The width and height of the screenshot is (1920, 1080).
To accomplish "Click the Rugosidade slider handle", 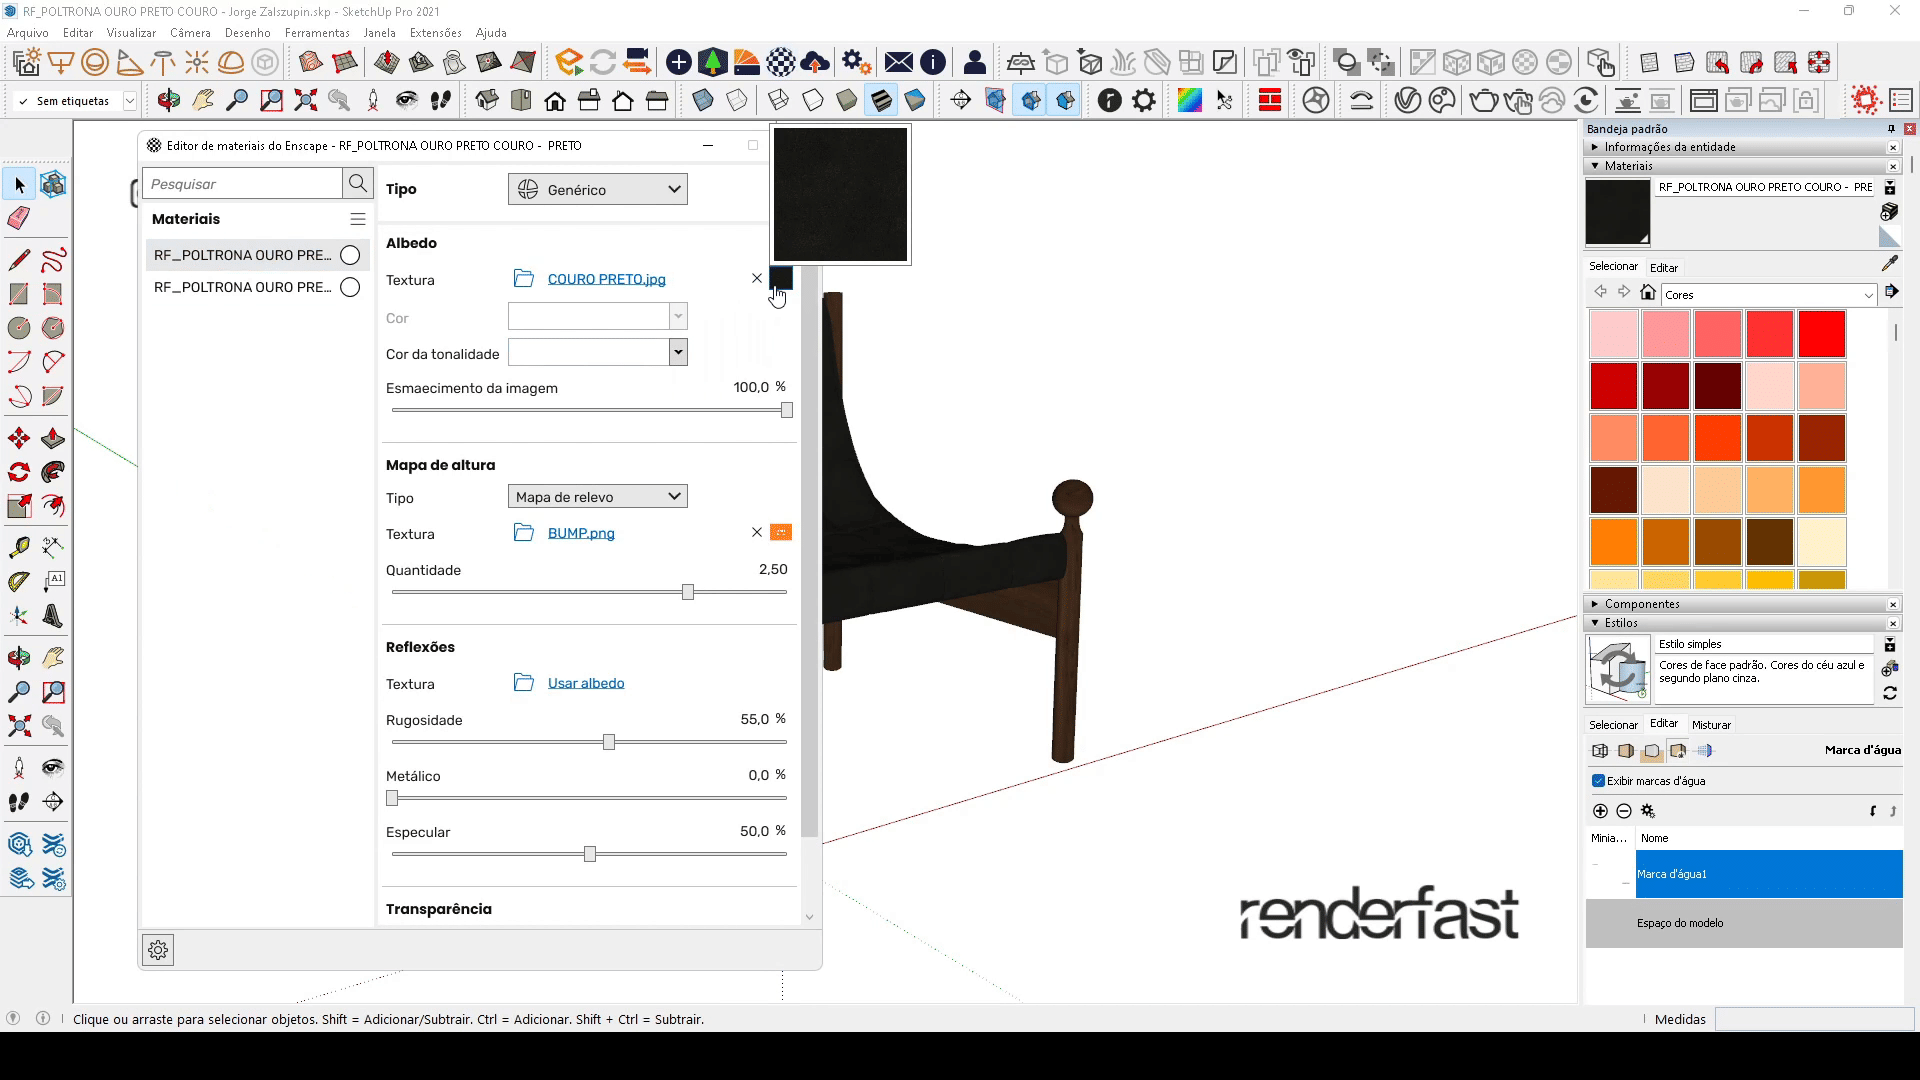I will click(x=609, y=742).
